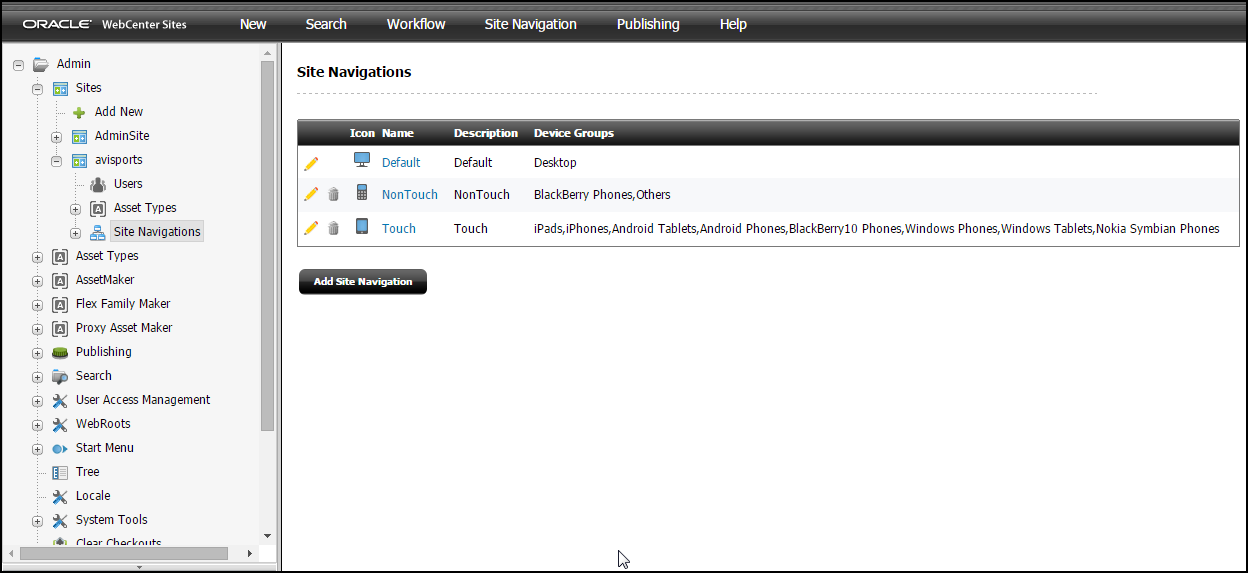Image resolution: width=1248 pixels, height=573 pixels.
Task: Open the Publishing menu in top bar
Action: tap(648, 24)
